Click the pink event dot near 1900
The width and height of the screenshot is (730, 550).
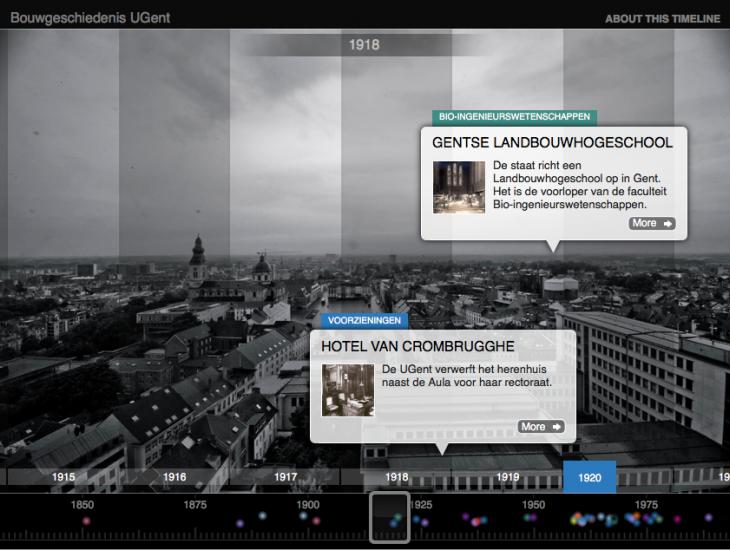(316, 521)
